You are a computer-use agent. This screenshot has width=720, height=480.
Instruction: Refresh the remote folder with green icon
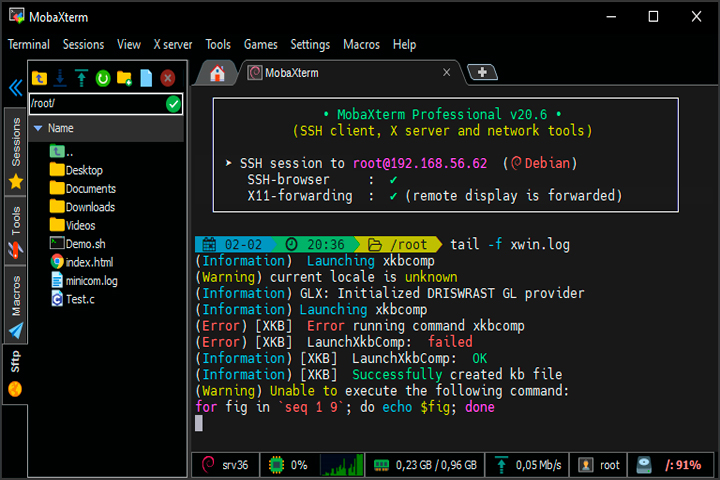103,79
